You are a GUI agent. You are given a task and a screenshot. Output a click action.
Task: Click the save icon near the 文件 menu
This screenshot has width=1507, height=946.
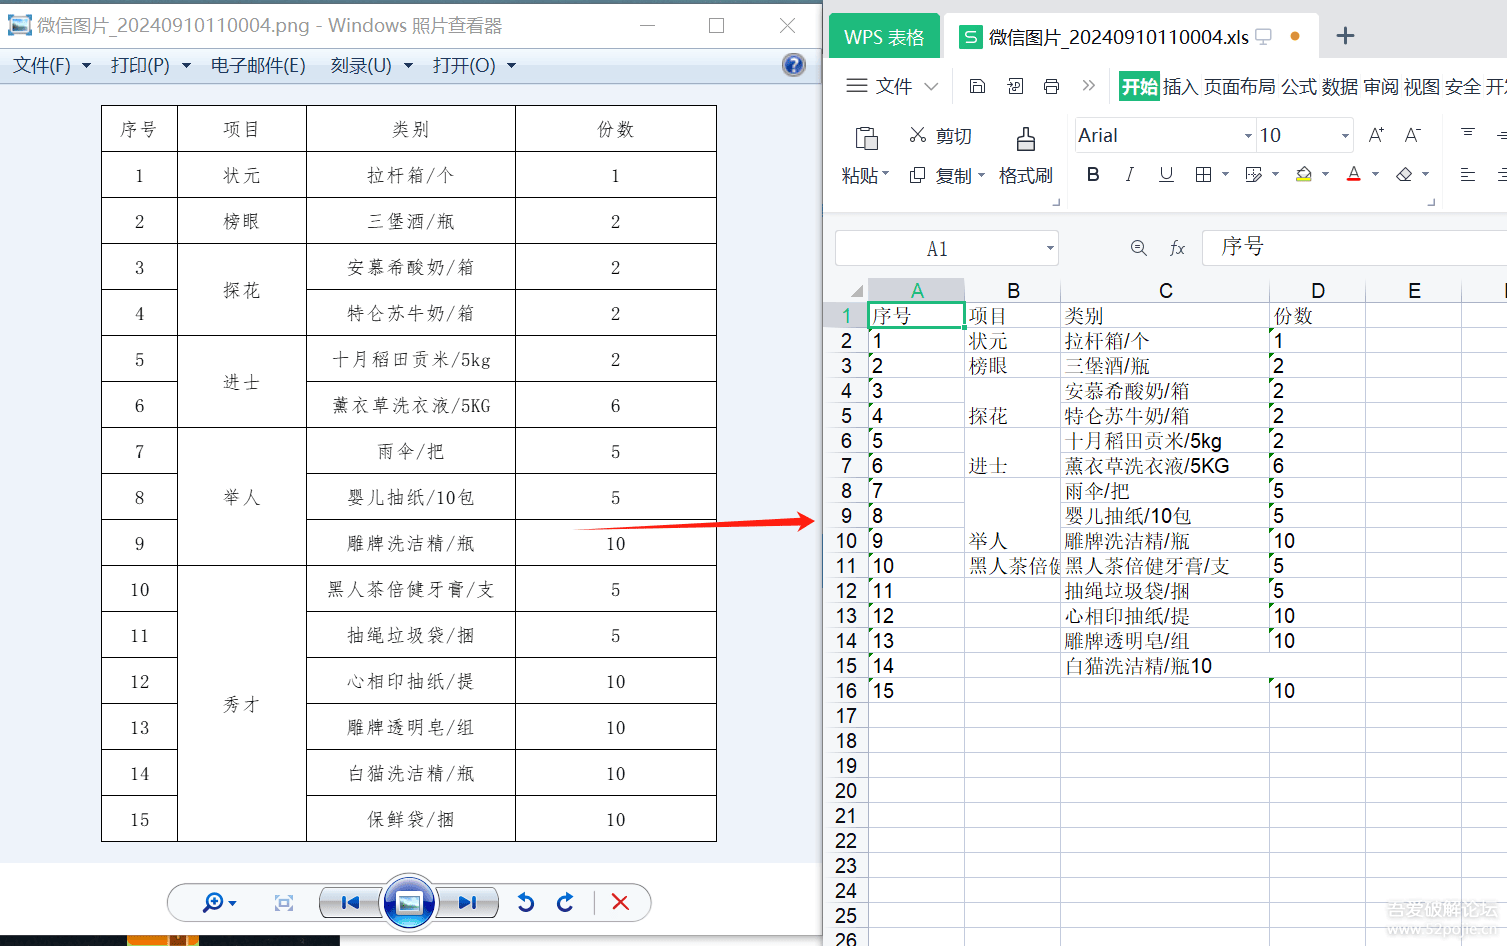(977, 86)
